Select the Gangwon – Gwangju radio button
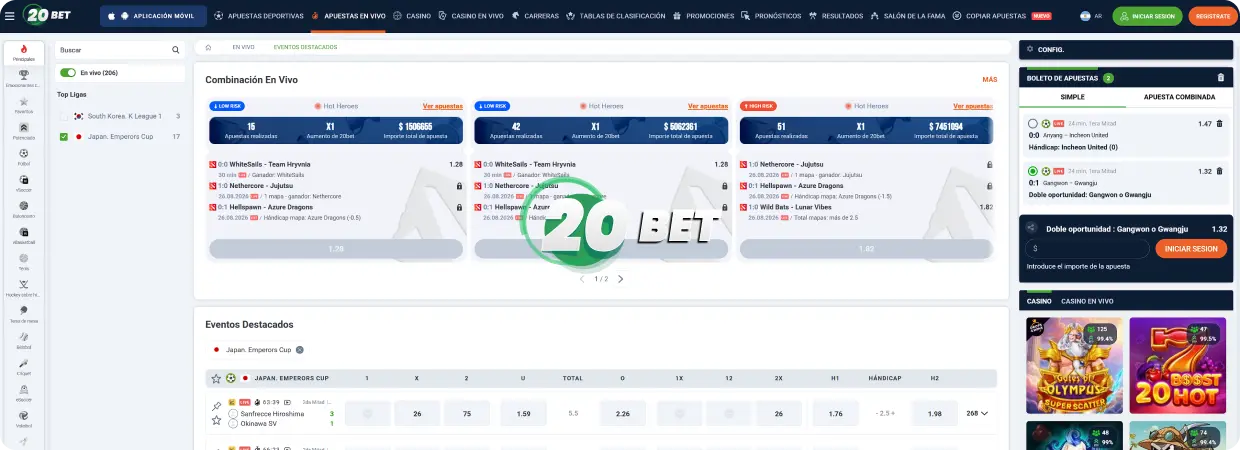This screenshot has height=450, width=1240. point(1032,171)
